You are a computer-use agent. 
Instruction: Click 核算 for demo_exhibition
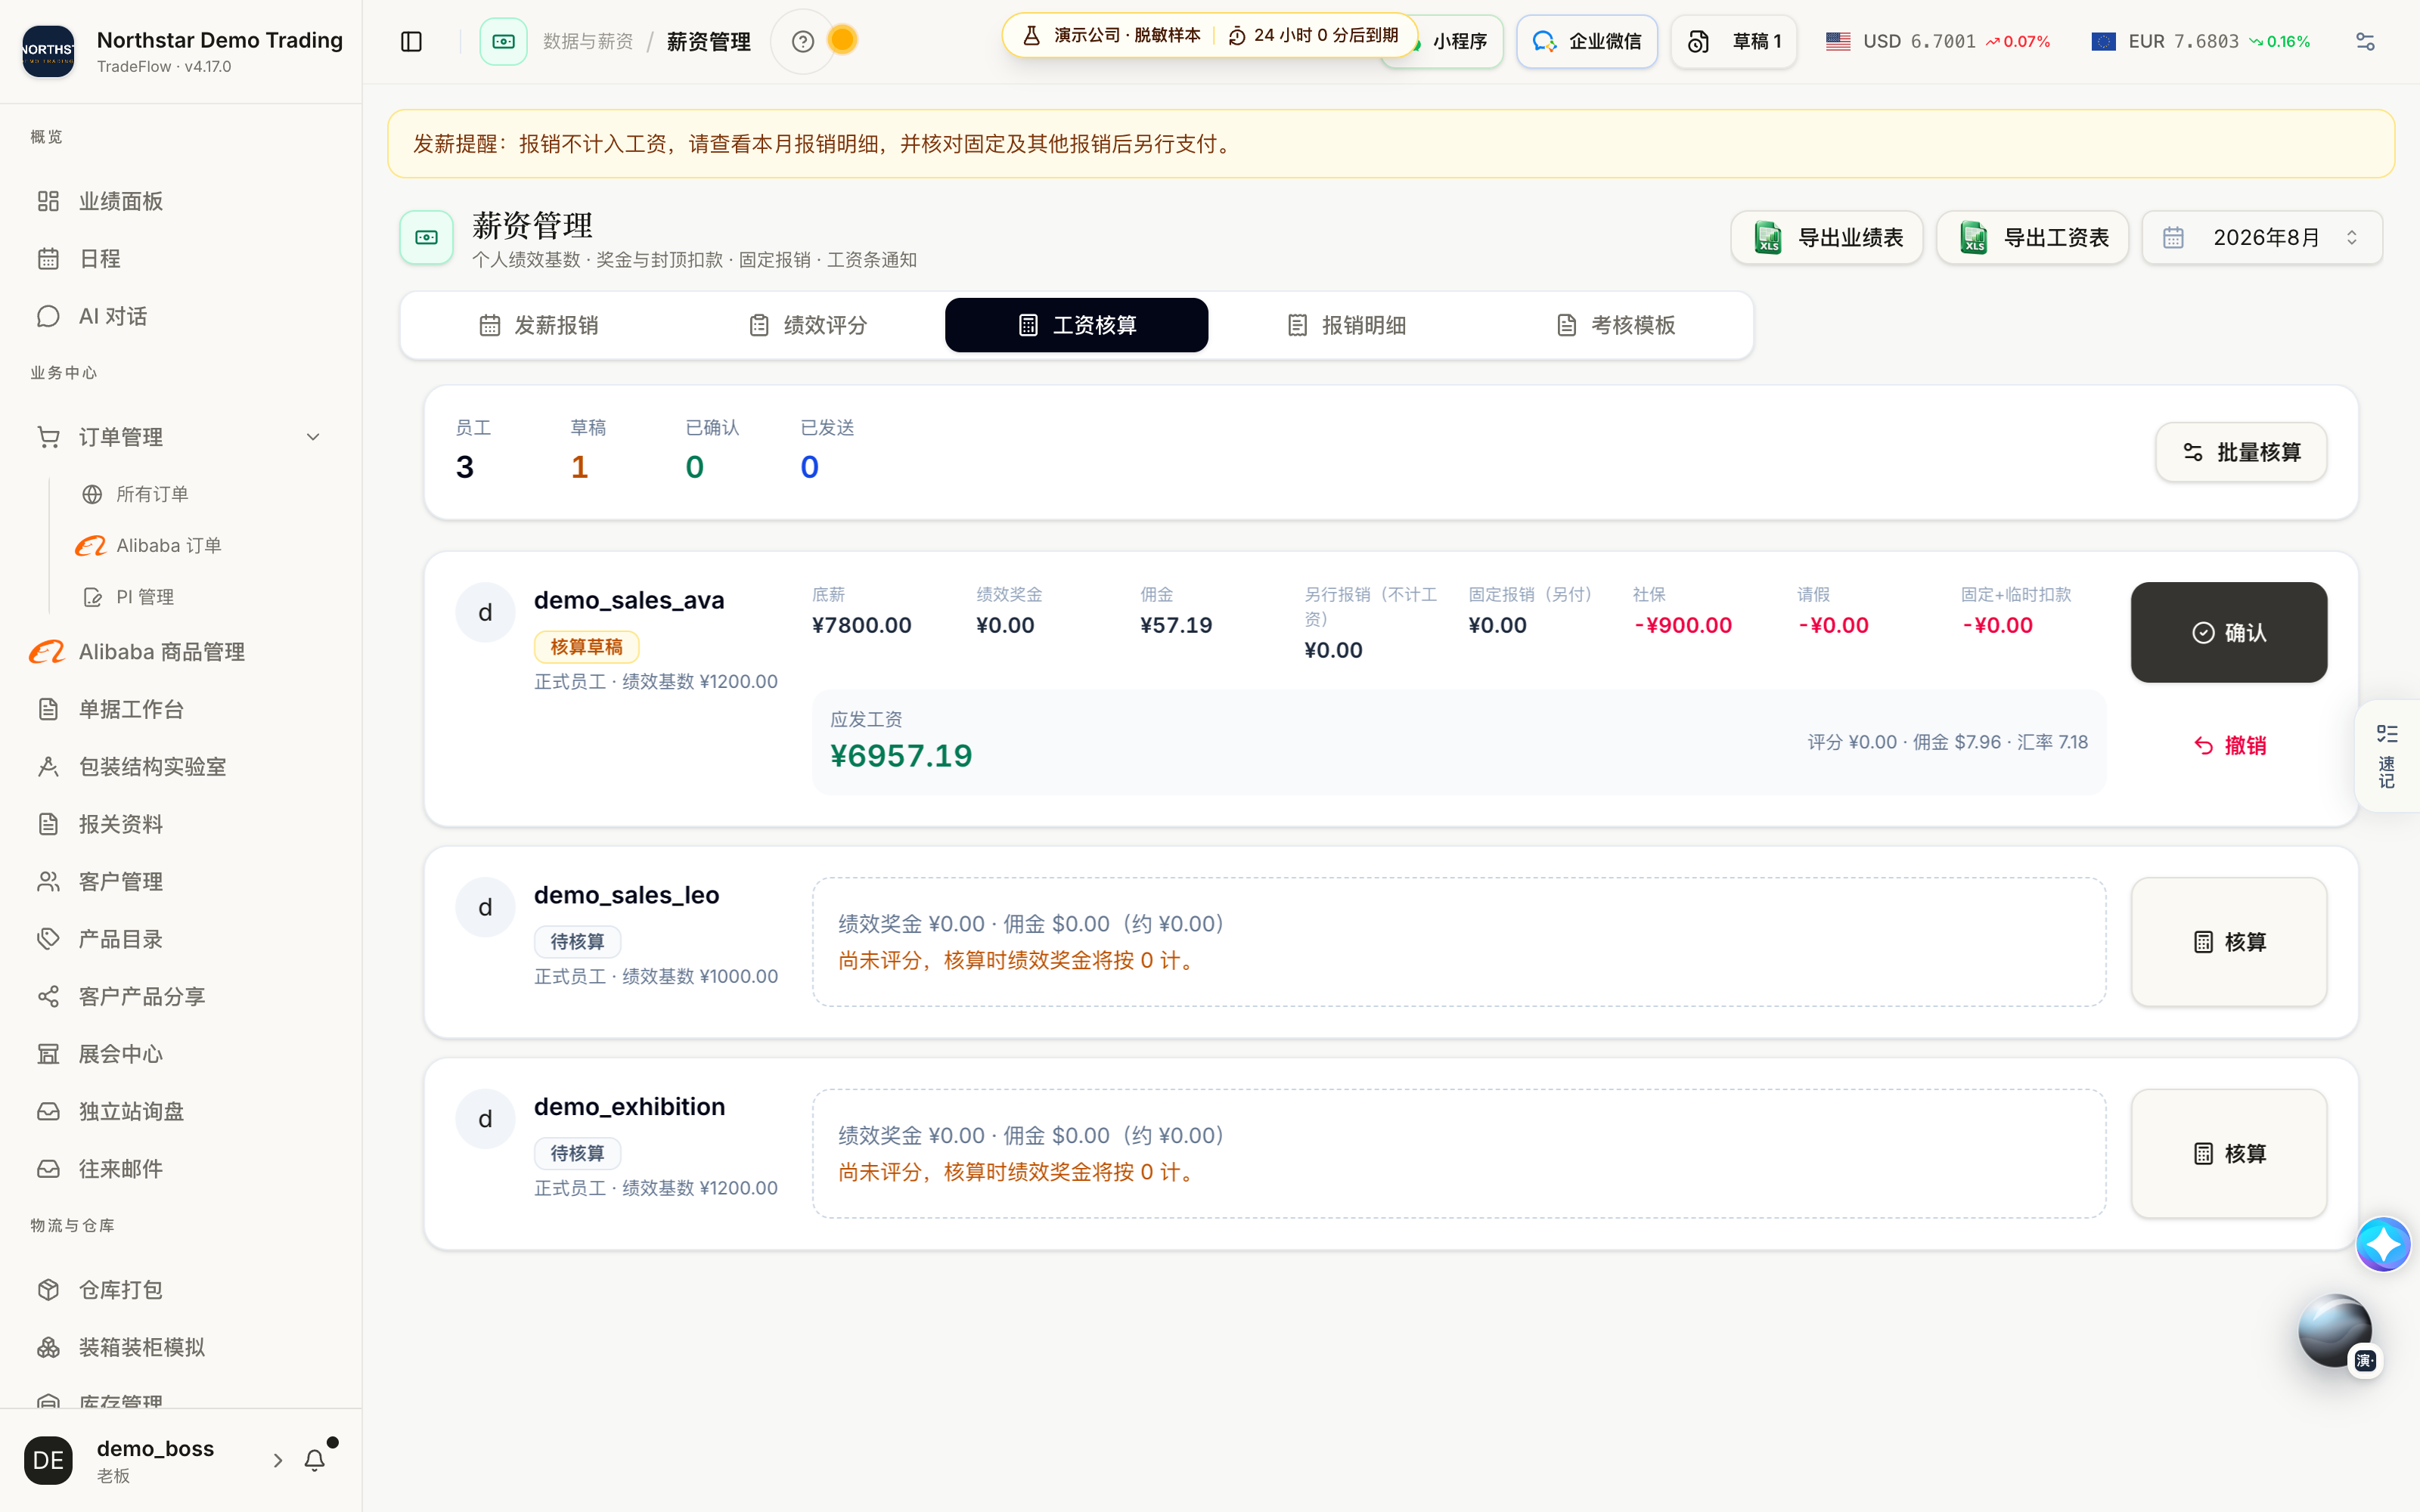click(x=2229, y=1153)
